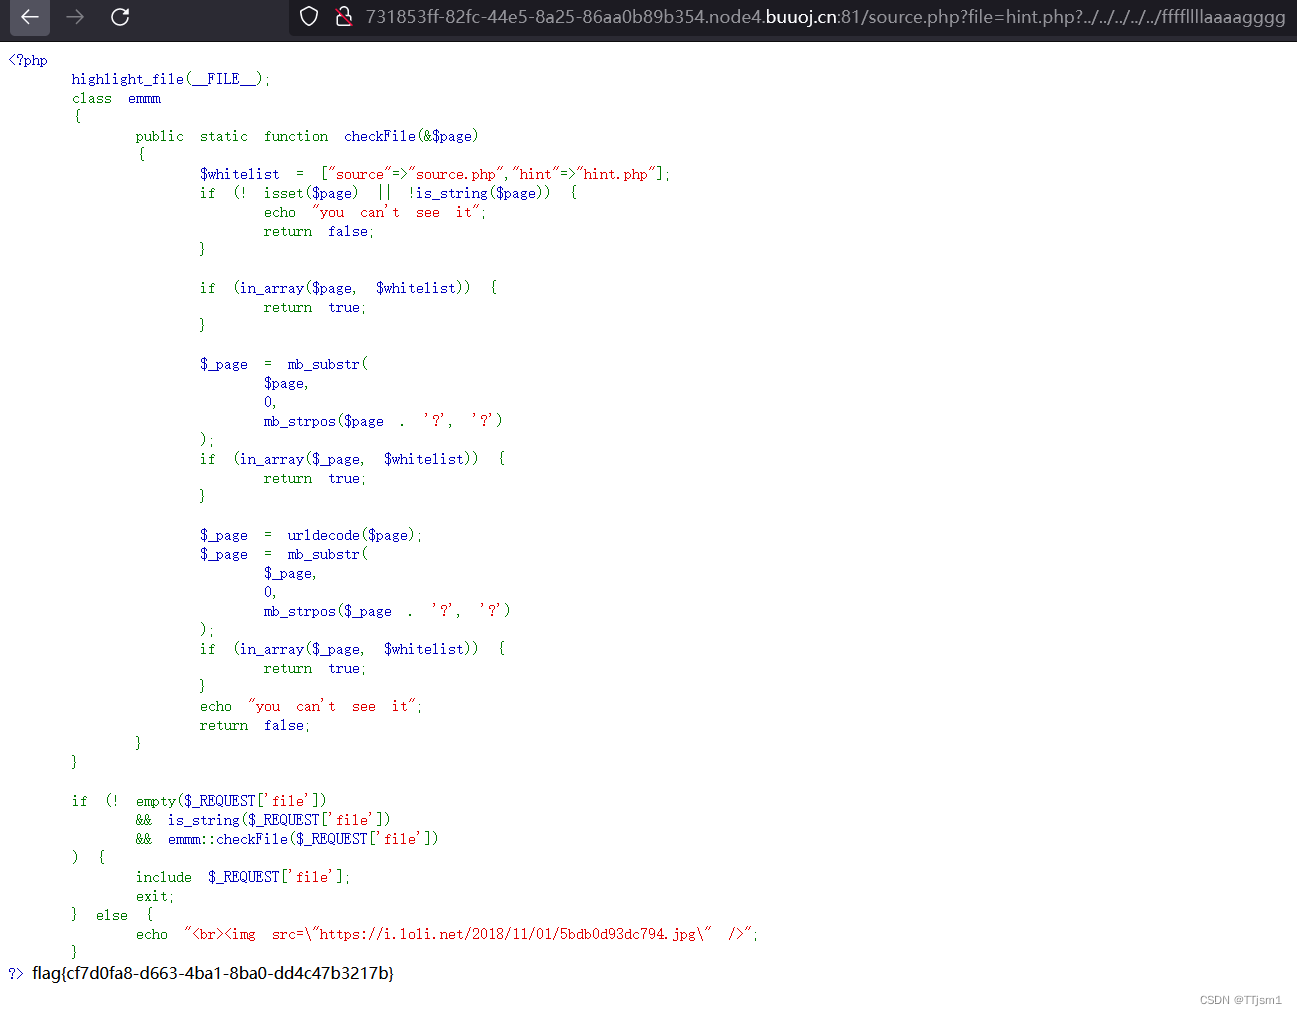The image size is (1297, 1016).
Task: Select the first mb_substr( assignment line
Action: coord(284,364)
